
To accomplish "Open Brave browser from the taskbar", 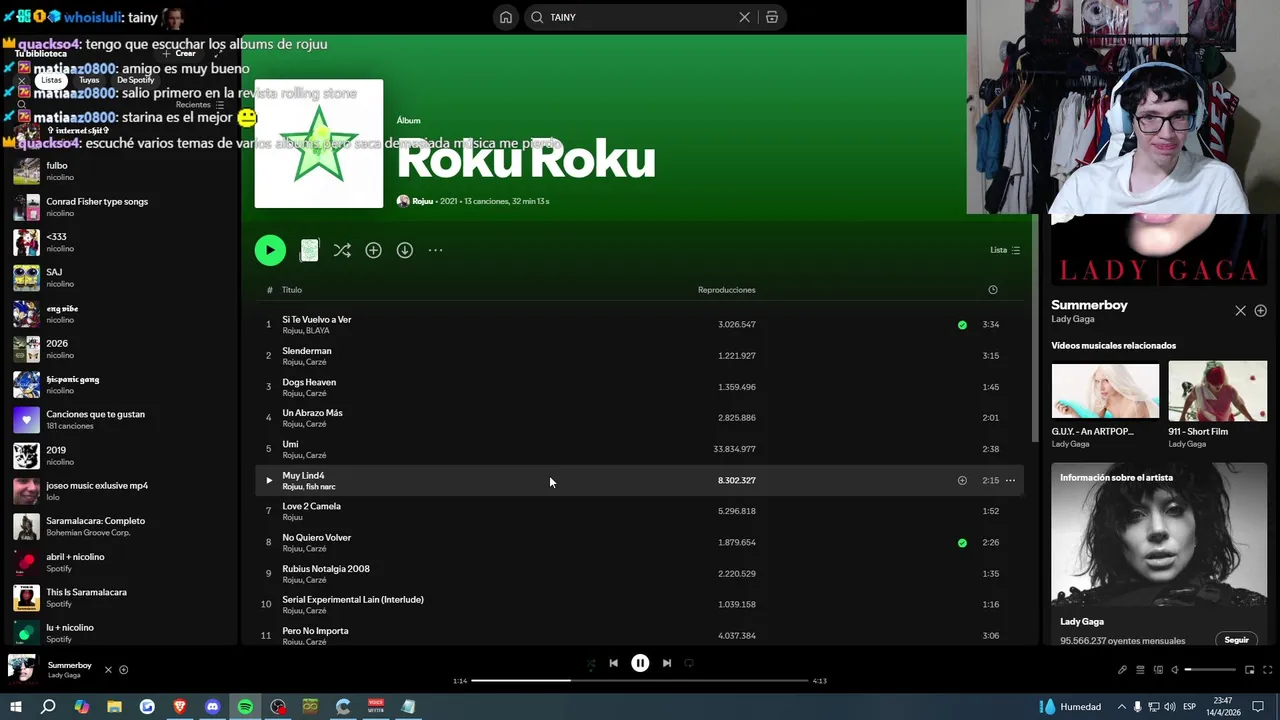I will pos(180,707).
